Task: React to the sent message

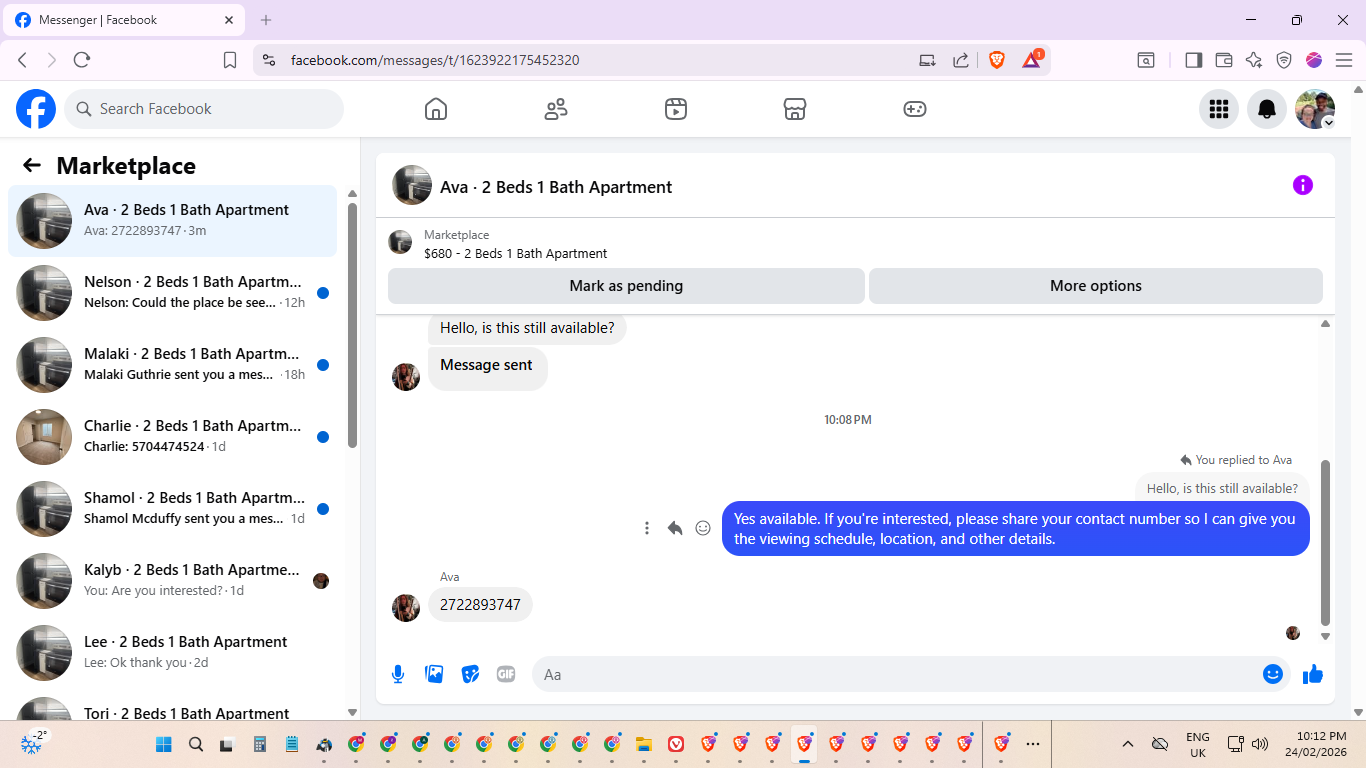Action: (x=703, y=528)
